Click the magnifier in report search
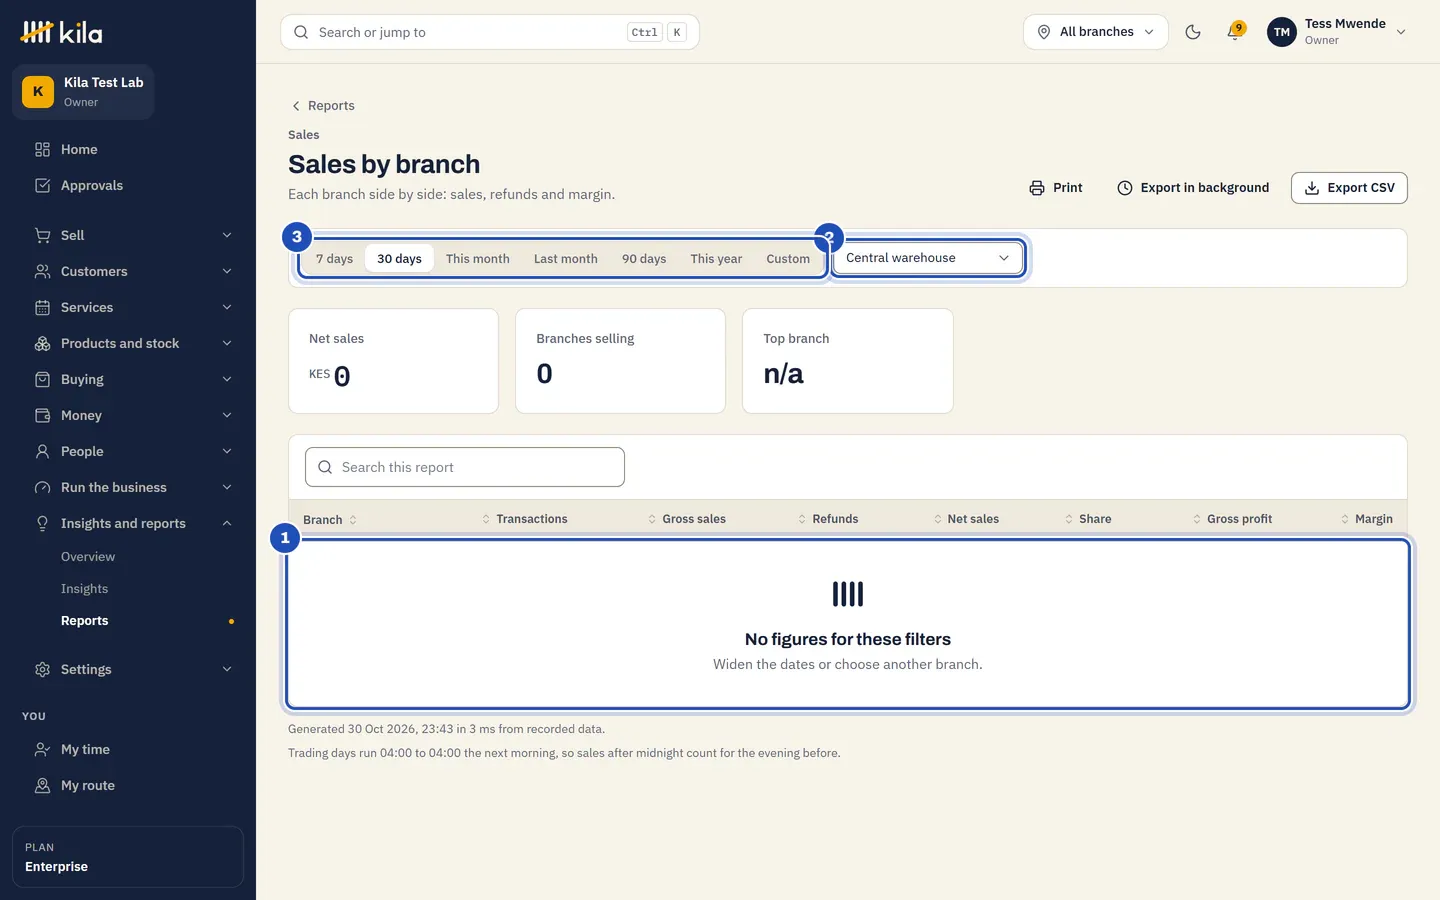 click(325, 467)
